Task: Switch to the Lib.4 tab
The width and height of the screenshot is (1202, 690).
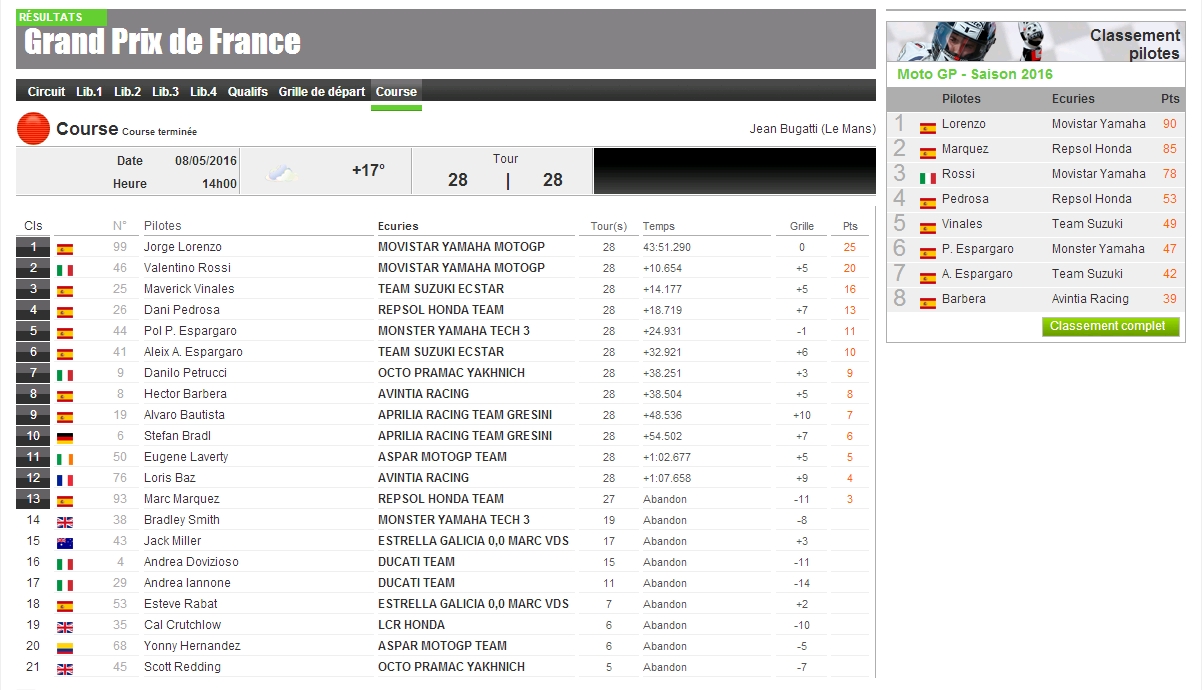Action: coord(203,92)
